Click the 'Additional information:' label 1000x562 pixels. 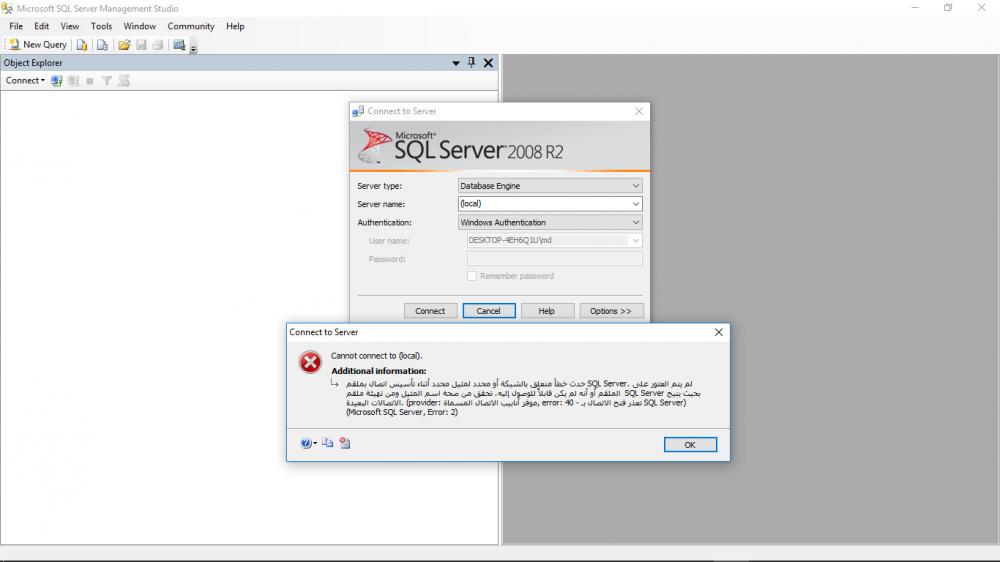click(x=379, y=371)
